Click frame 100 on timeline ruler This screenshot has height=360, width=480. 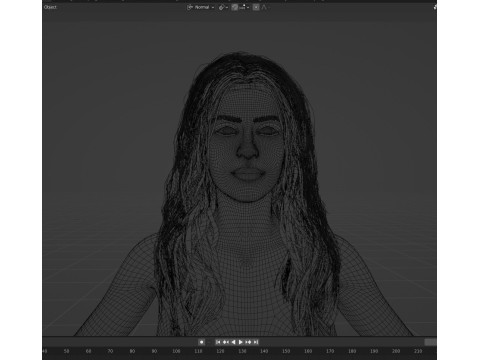(176, 351)
